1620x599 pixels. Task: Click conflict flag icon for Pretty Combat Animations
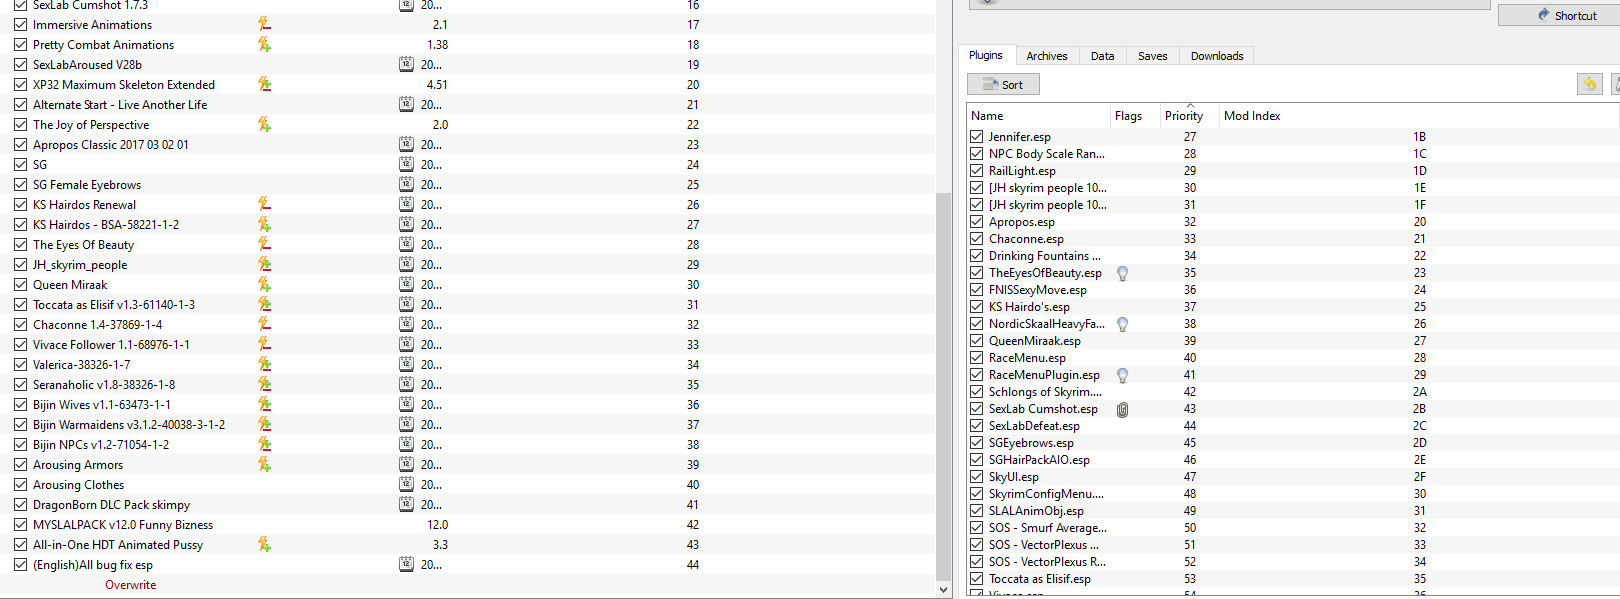pyautogui.click(x=264, y=44)
